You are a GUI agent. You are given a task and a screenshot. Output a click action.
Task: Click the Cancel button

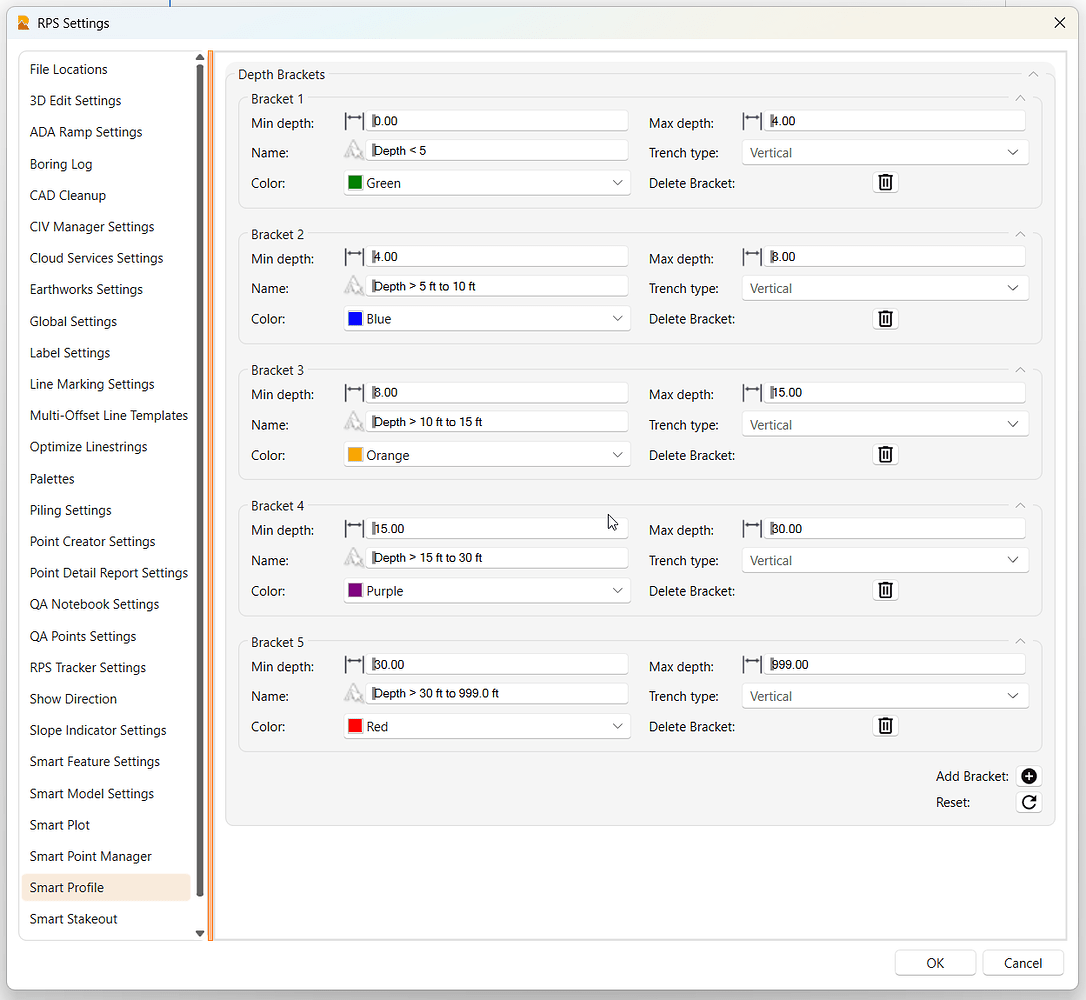tap(1022, 963)
